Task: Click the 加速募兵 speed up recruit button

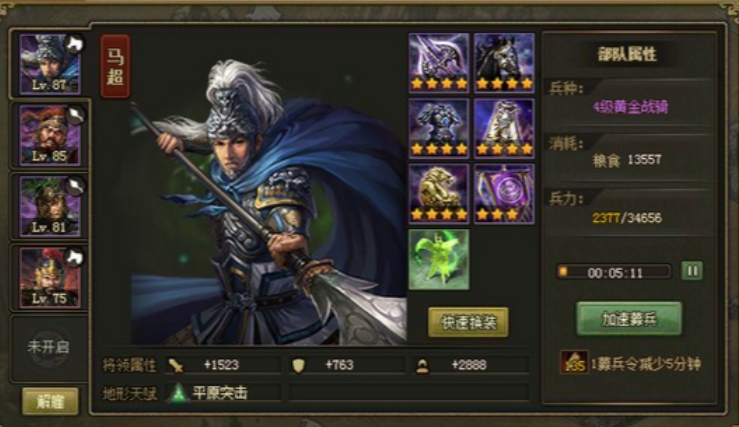Action: [629, 319]
